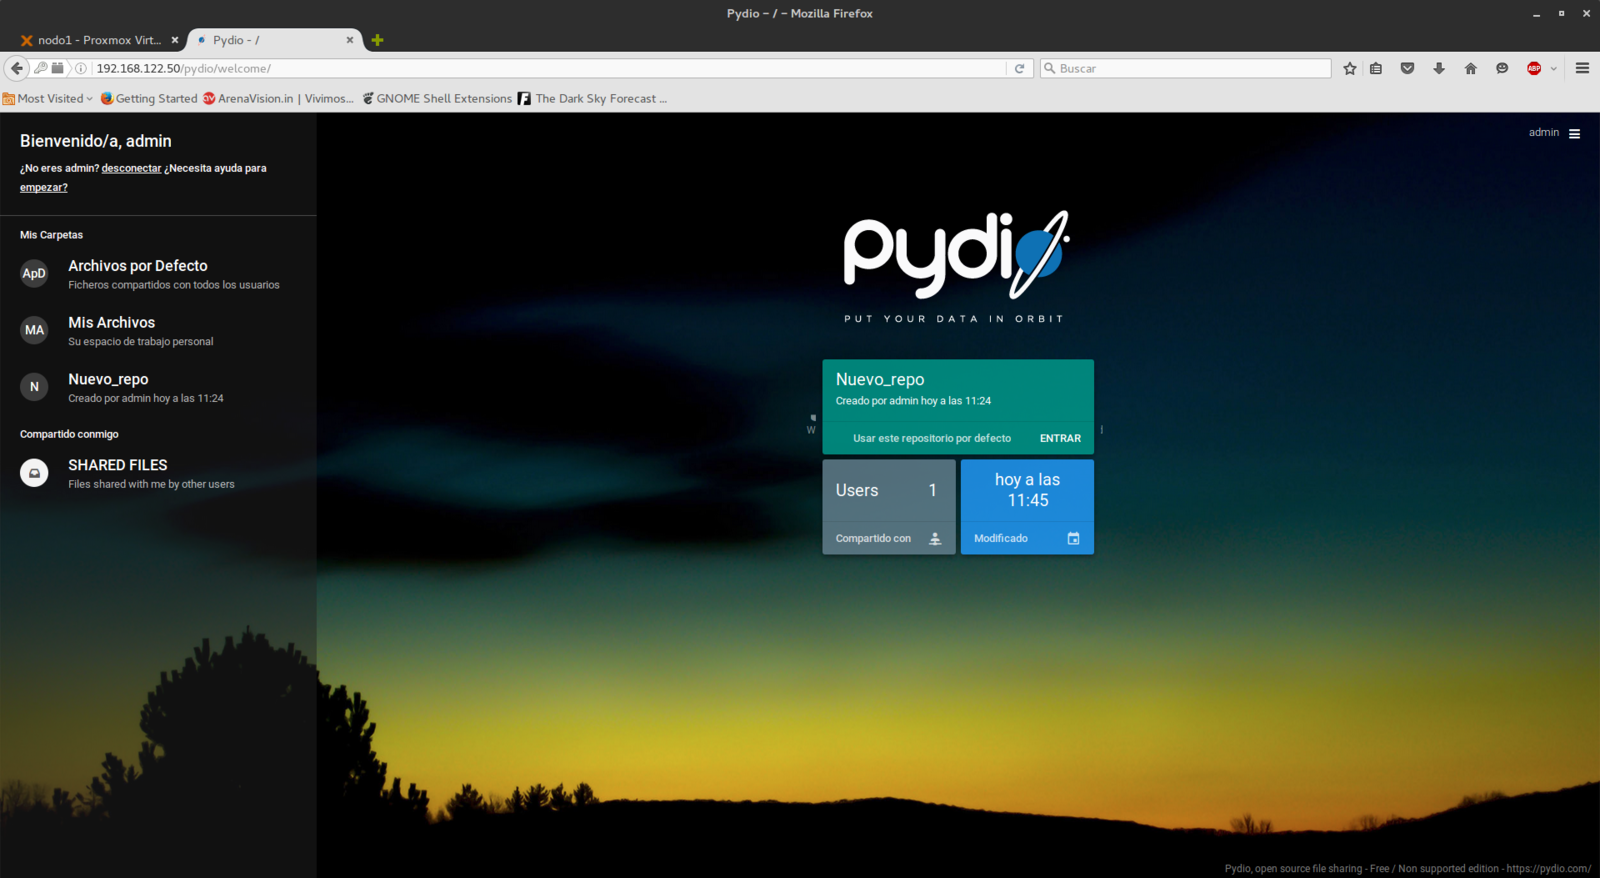Click the site info icon in address bar
The height and width of the screenshot is (878, 1600).
pyautogui.click(x=81, y=68)
